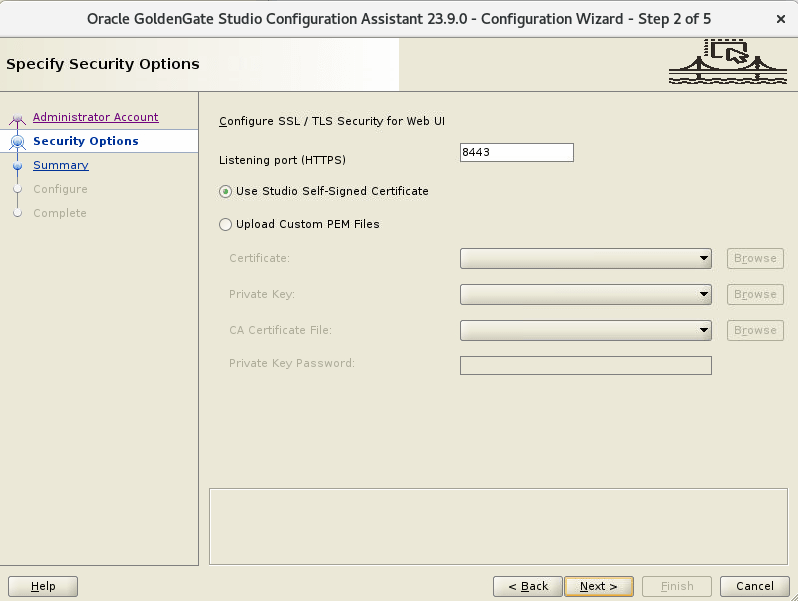Click the Finish button
Viewport: 798px width, 601px height.
coord(677,586)
